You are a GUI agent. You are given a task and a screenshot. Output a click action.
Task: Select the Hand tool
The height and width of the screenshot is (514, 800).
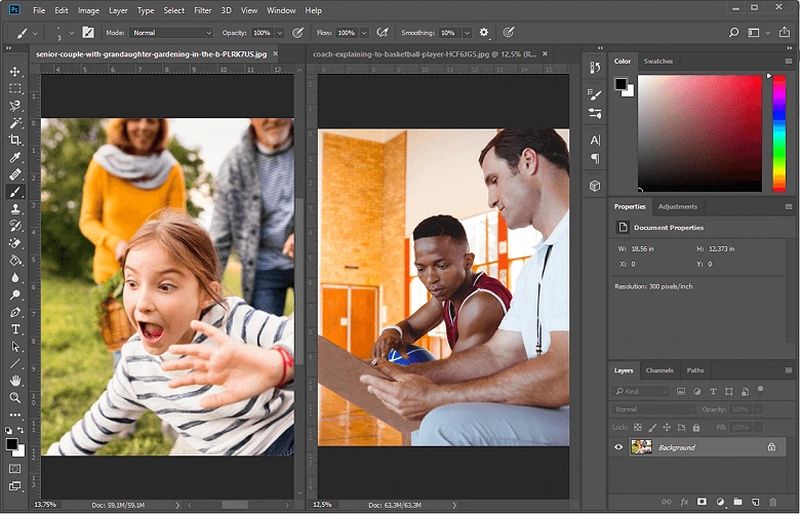coord(15,380)
